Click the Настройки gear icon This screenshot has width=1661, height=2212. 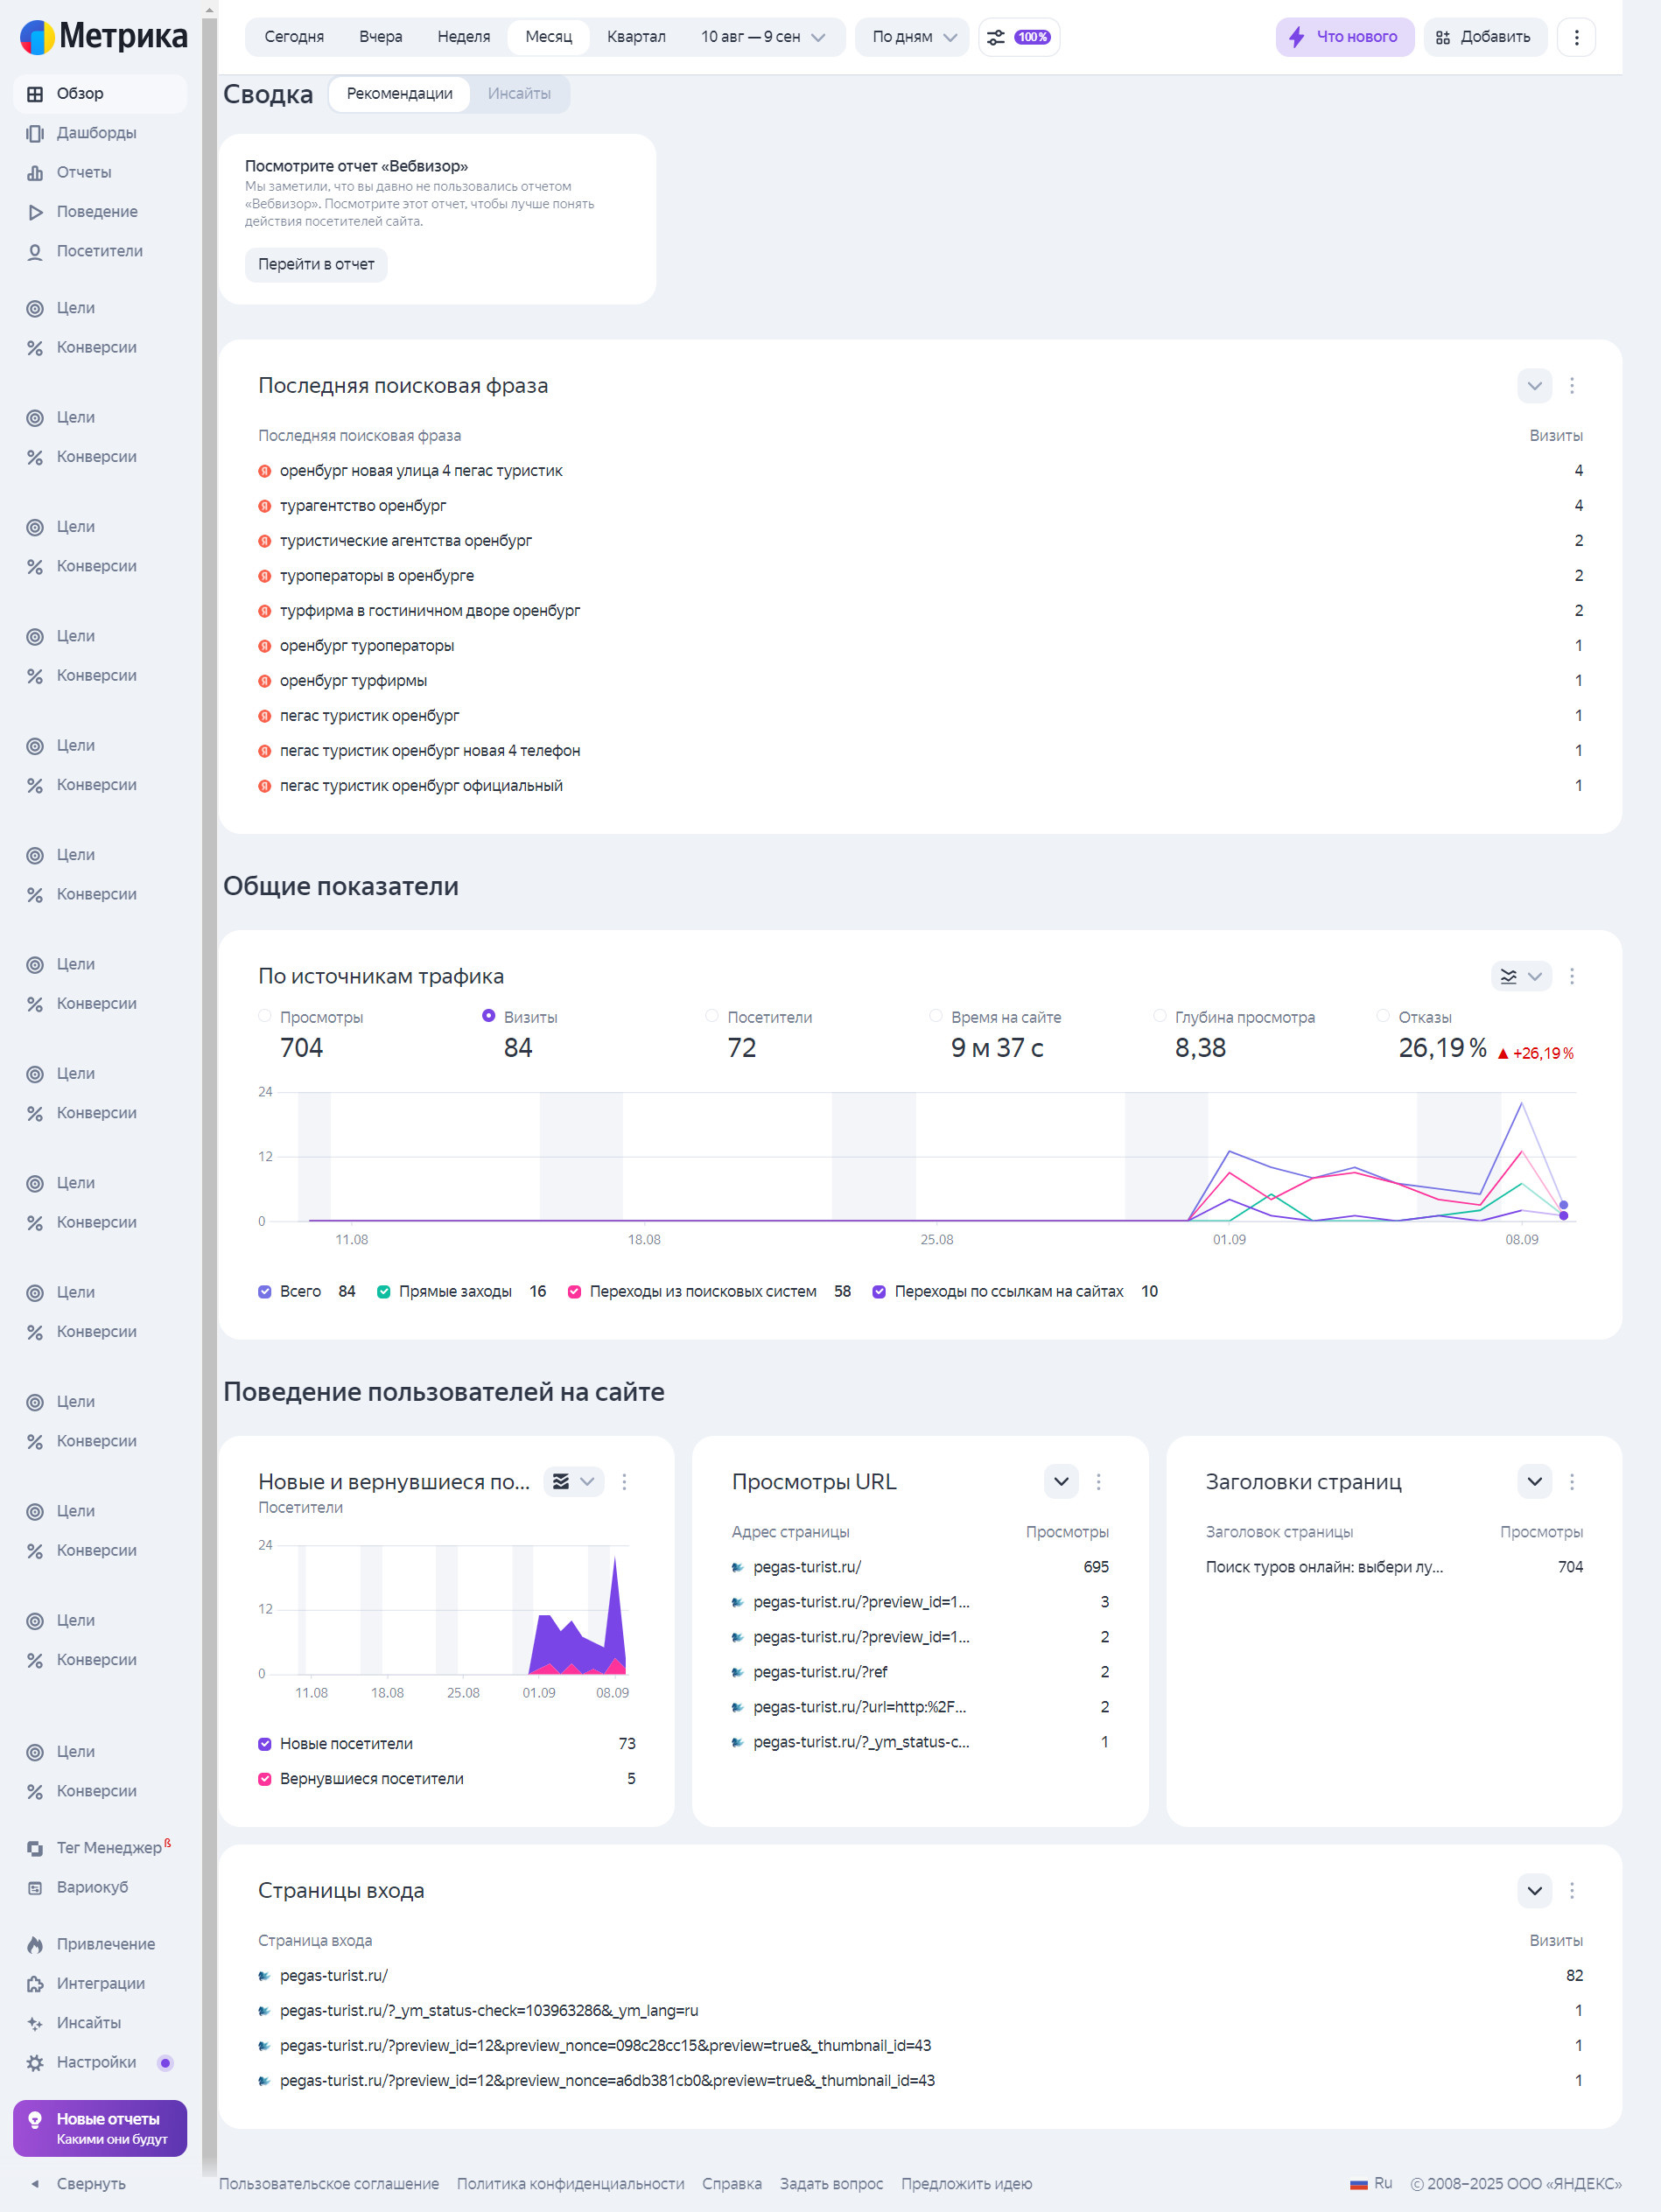35,2062
